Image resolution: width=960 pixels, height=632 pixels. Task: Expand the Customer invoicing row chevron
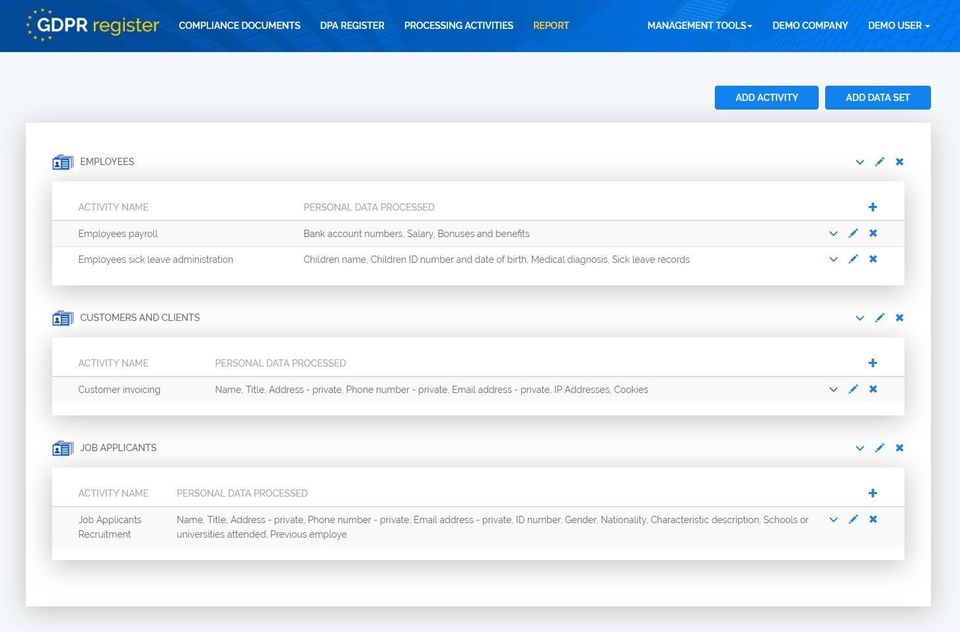833,389
